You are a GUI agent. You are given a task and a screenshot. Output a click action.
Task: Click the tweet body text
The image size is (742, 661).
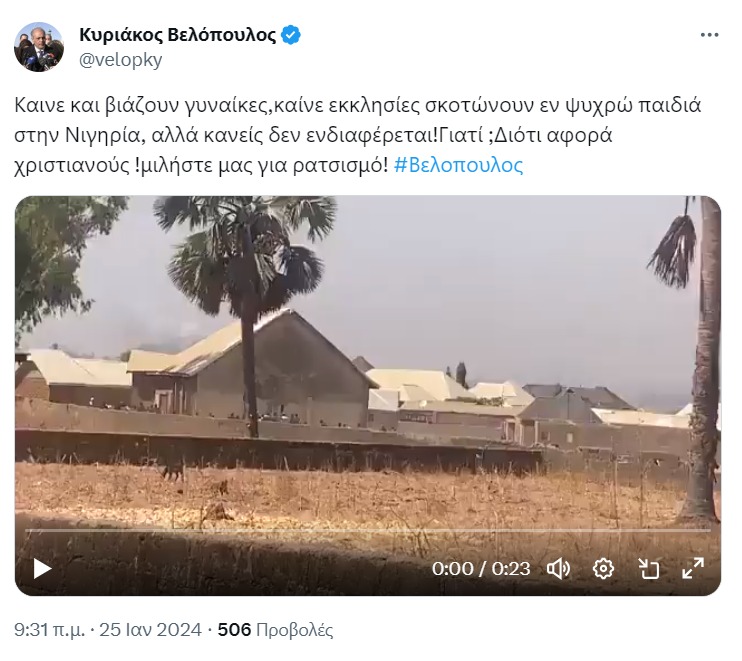tap(357, 135)
